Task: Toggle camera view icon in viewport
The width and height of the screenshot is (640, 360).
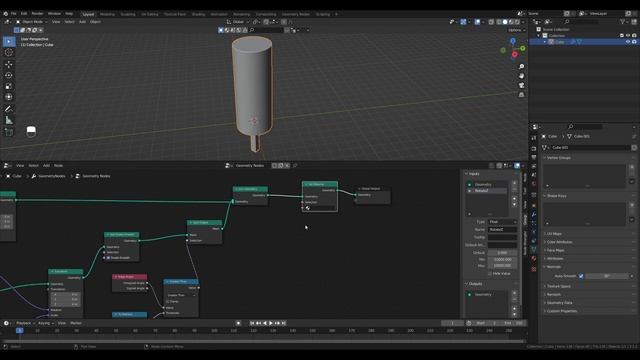Action: point(521,85)
